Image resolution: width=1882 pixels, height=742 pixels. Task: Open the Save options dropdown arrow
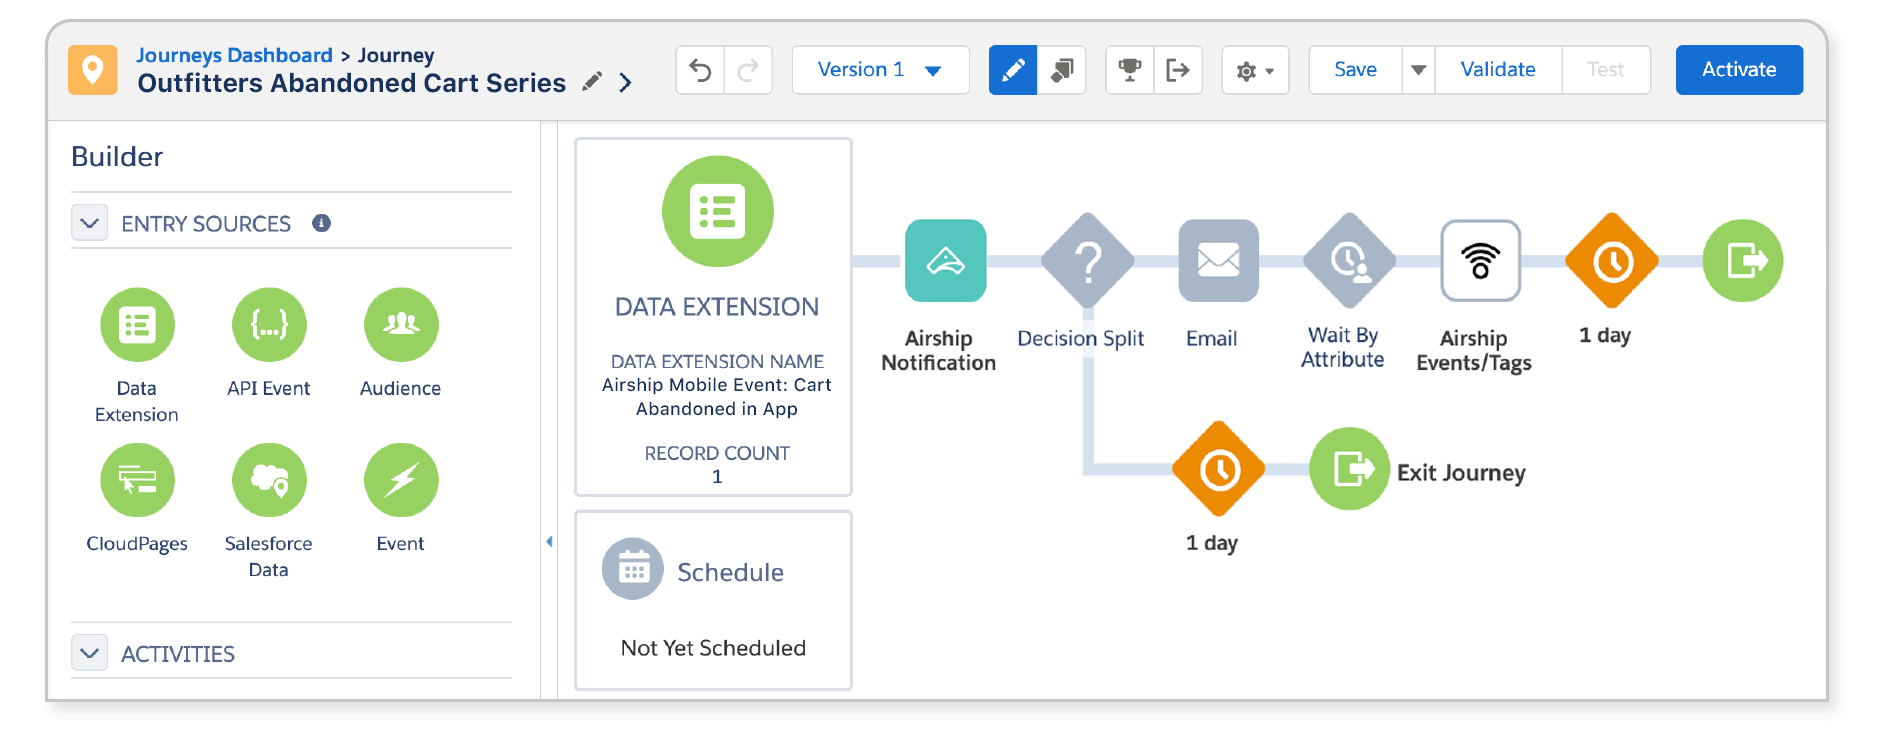tap(1418, 70)
